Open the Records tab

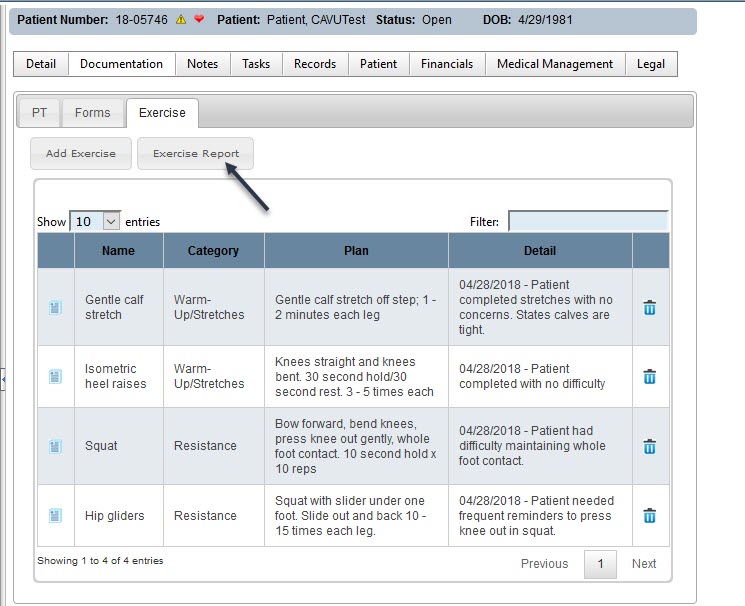click(x=315, y=64)
